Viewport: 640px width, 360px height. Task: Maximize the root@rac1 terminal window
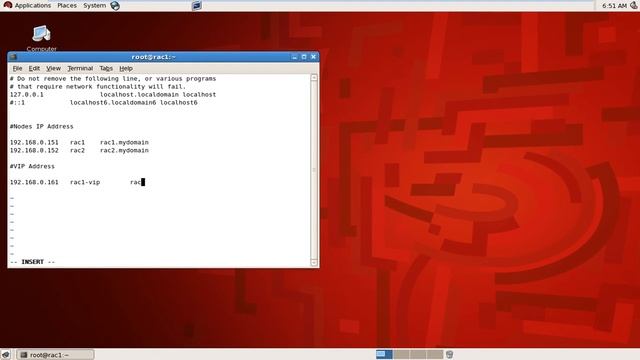point(304,57)
